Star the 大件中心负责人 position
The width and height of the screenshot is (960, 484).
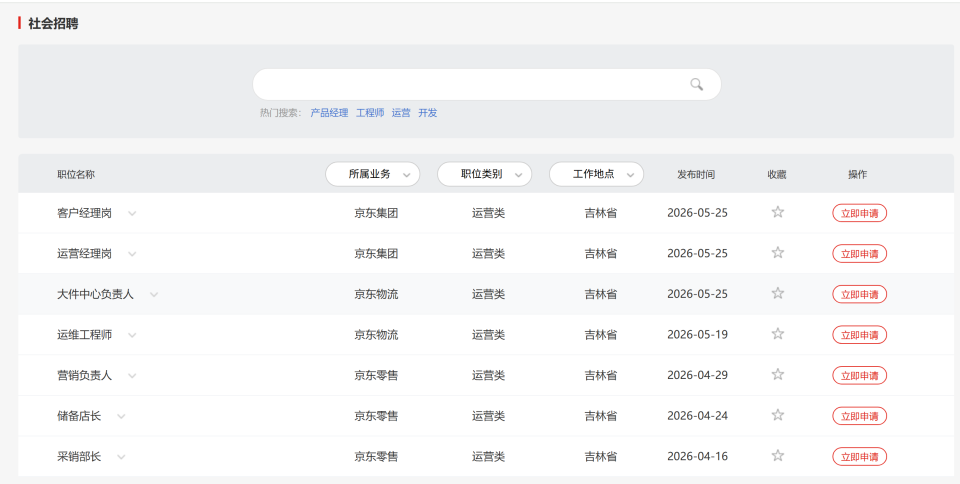coord(778,293)
